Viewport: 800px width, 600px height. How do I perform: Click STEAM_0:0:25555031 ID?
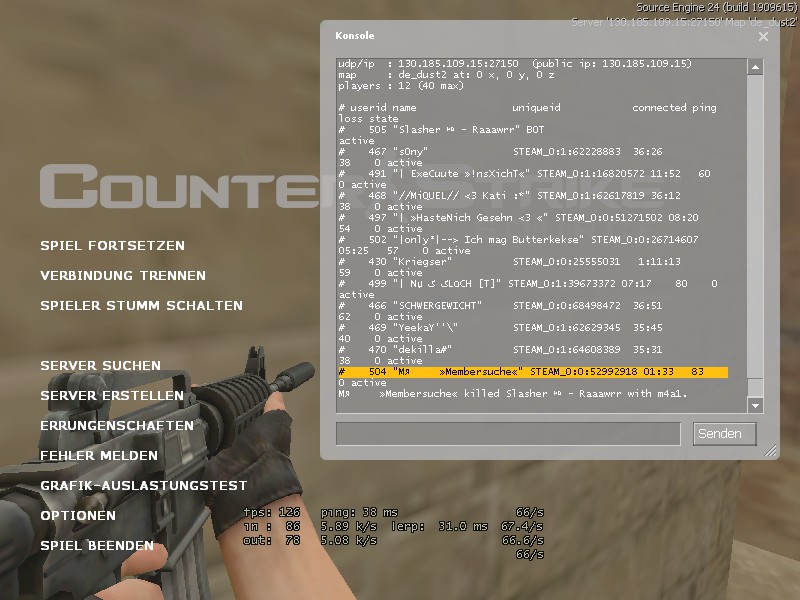[x=567, y=262]
